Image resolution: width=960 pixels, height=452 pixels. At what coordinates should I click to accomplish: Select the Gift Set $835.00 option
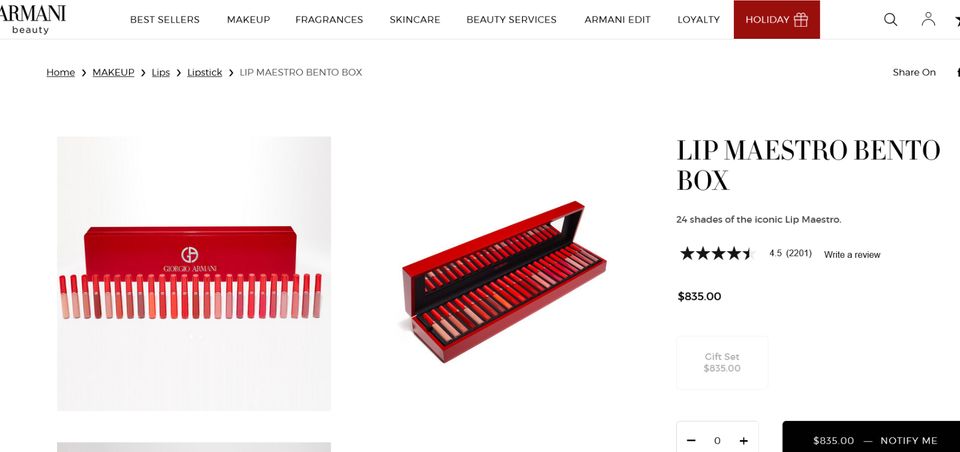point(722,362)
